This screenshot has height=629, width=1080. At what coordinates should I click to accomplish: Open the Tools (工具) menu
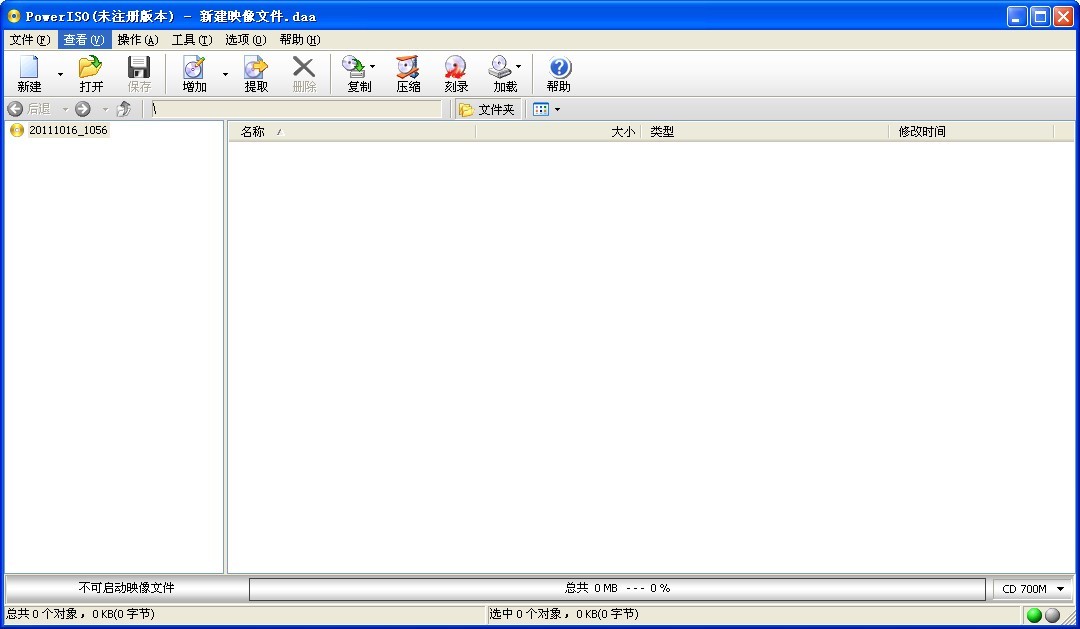pyautogui.click(x=191, y=40)
